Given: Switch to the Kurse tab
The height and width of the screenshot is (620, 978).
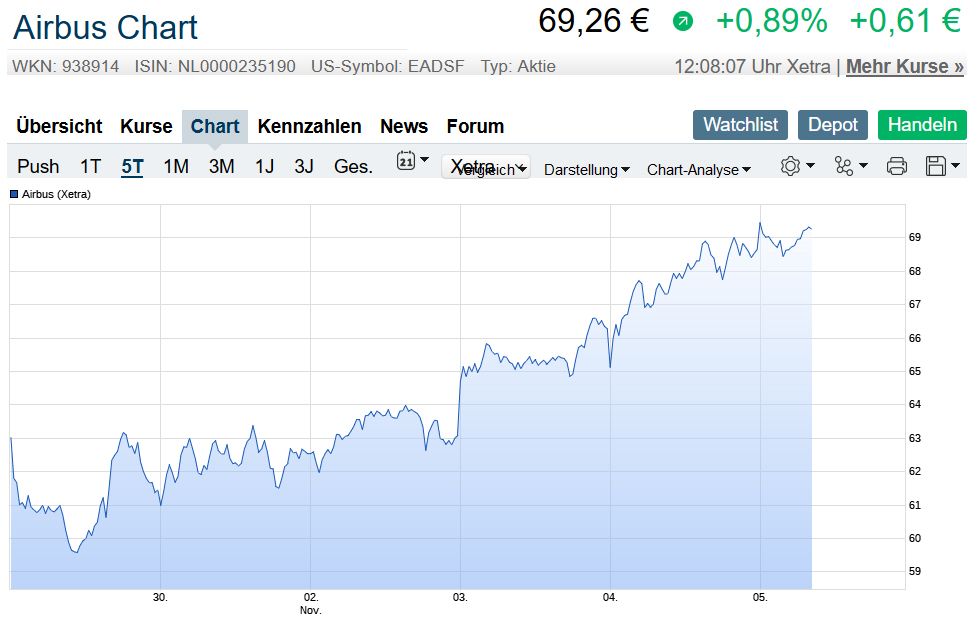Looking at the screenshot, I should pos(146,126).
